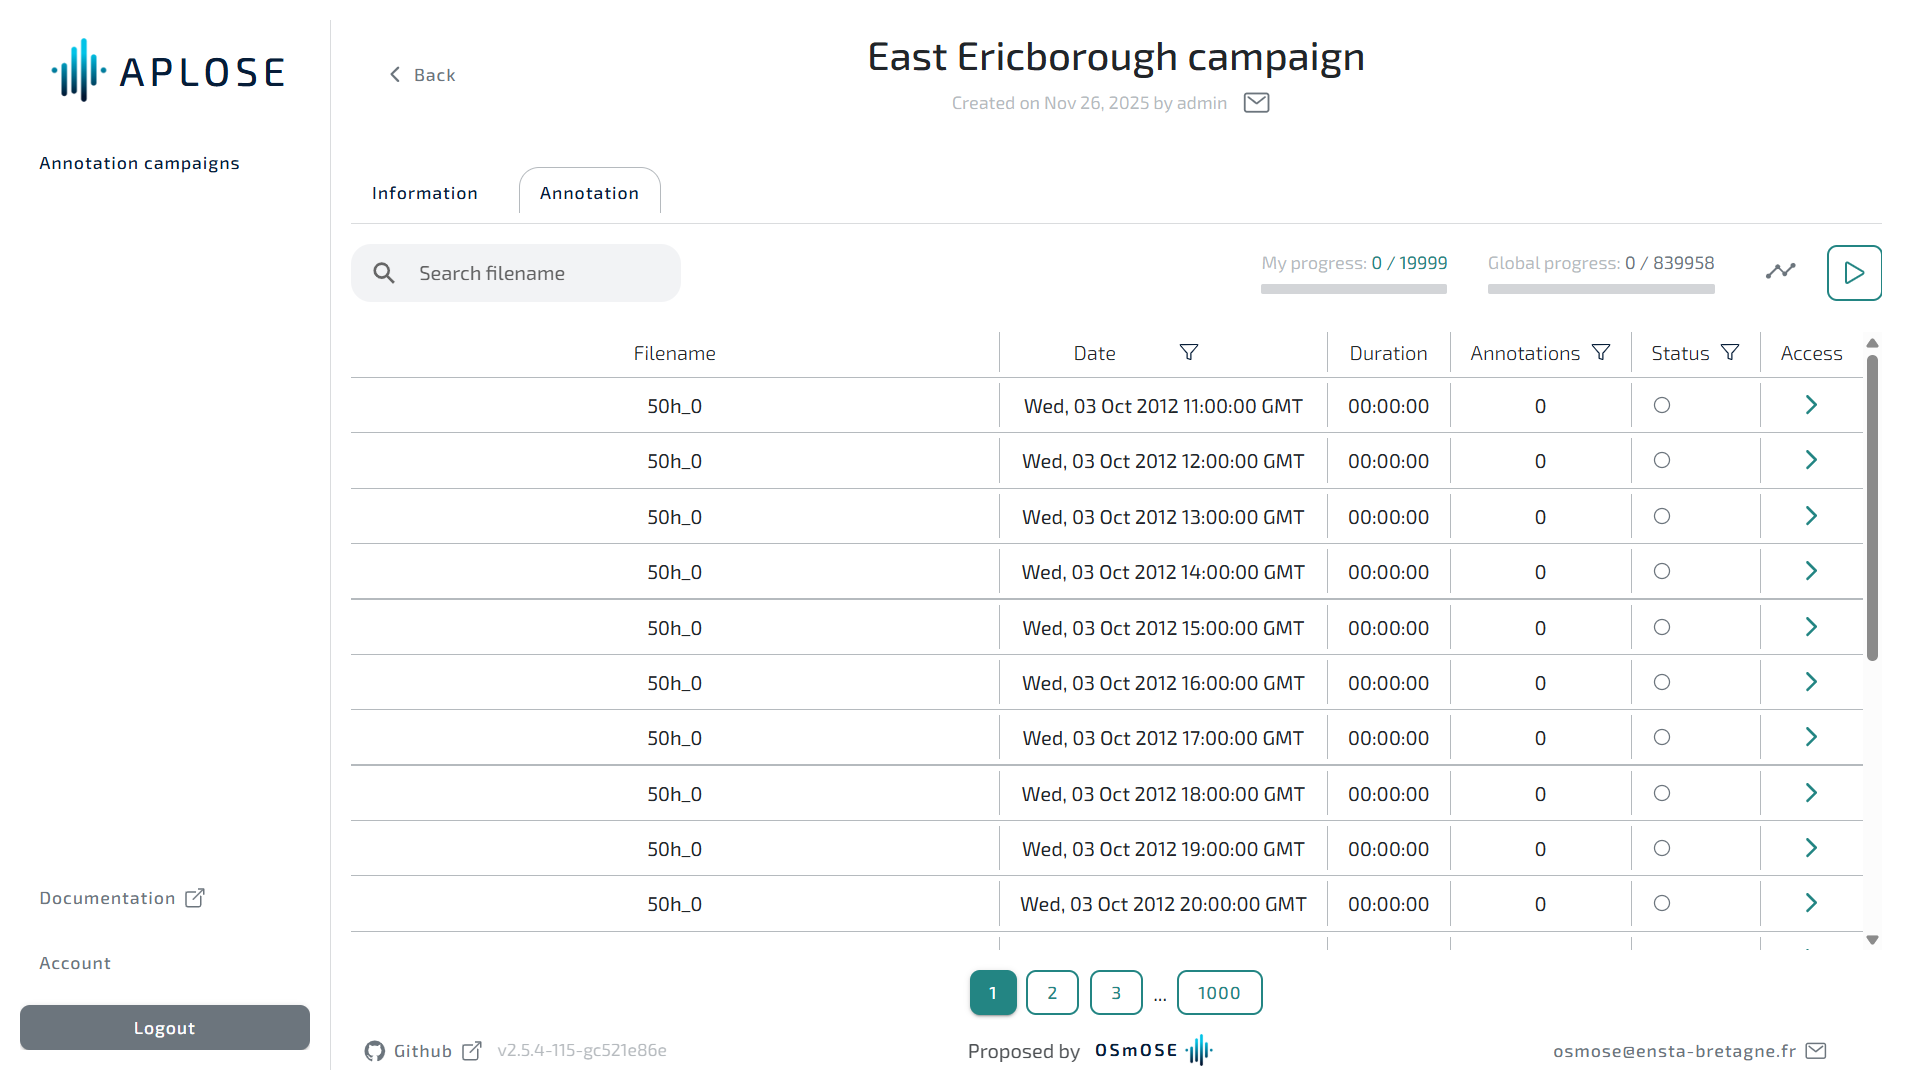Image resolution: width=1920 pixels, height=1080 pixels.
Task: Open access chevron for 12:00:00 GMT file
Action: [x=1810, y=460]
